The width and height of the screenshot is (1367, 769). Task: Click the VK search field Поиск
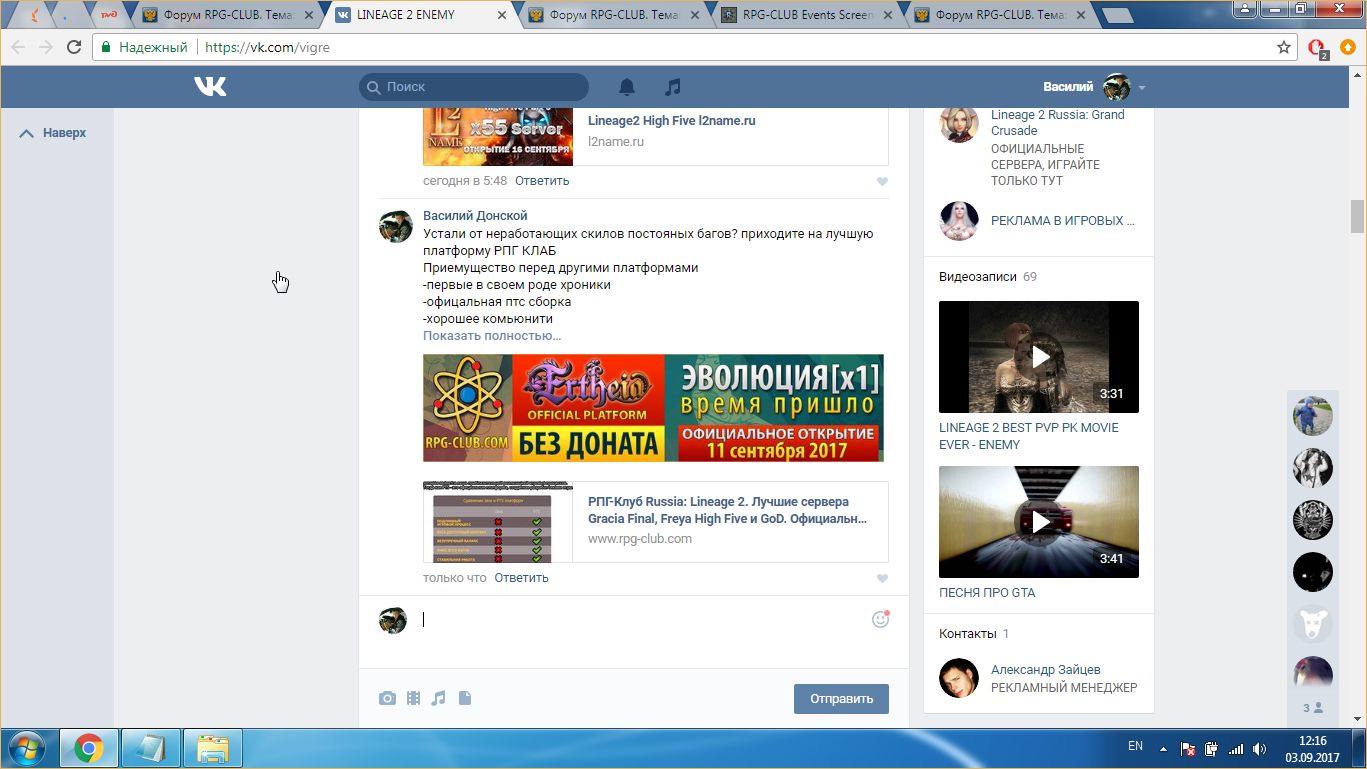(474, 87)
